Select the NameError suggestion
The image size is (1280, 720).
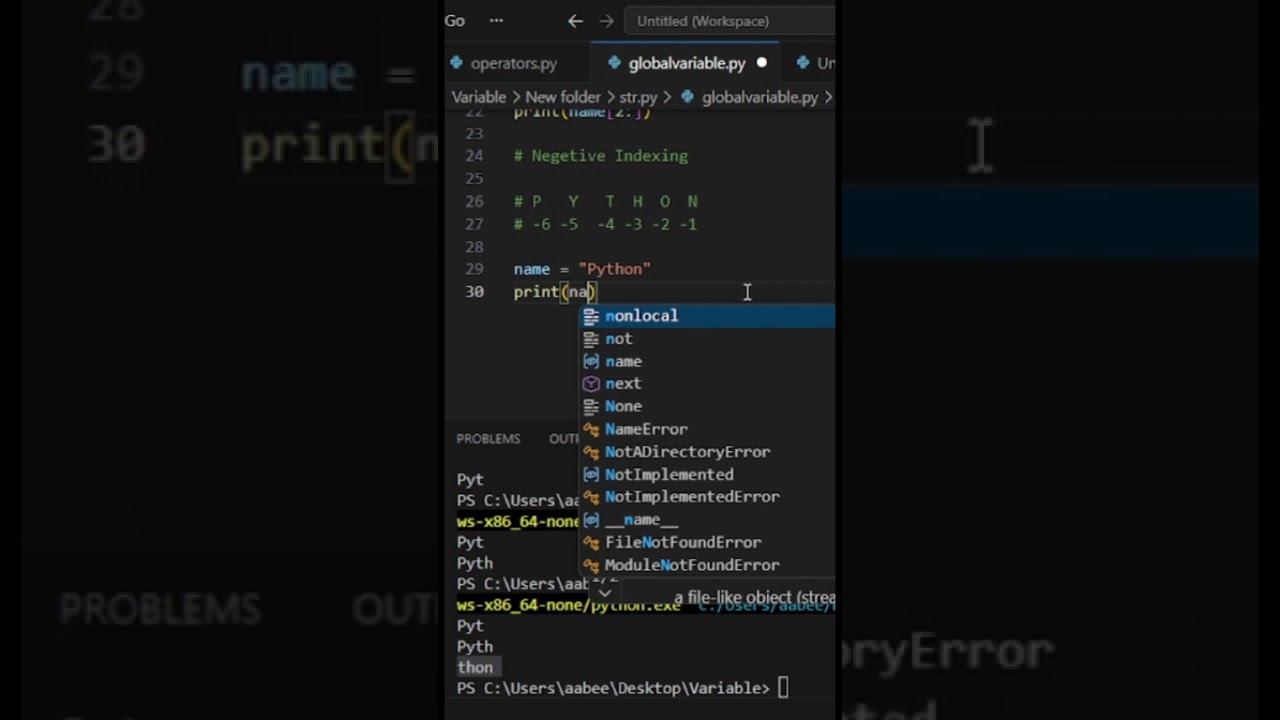click(x=707, y=429)
